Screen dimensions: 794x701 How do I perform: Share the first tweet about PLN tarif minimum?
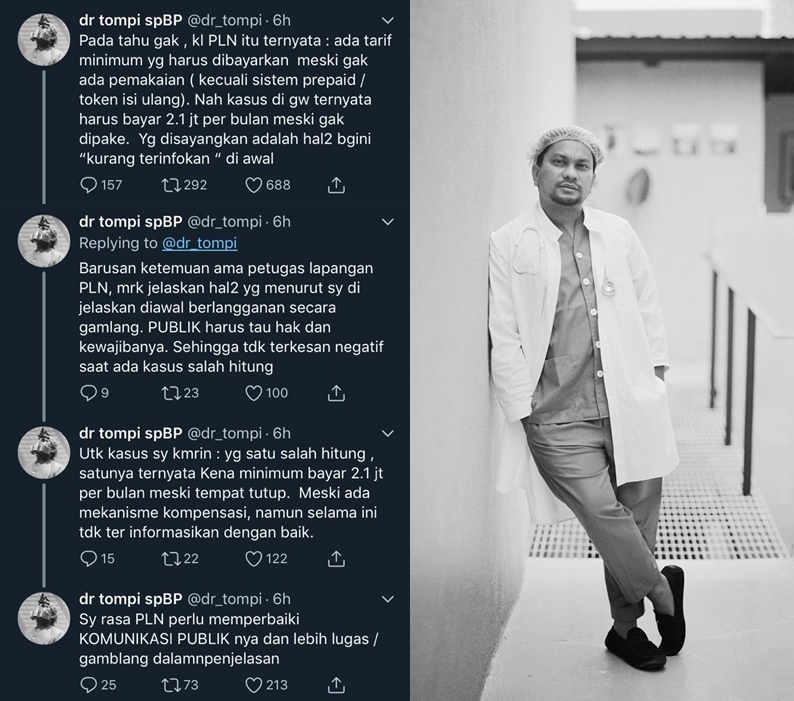coord(336,185)
